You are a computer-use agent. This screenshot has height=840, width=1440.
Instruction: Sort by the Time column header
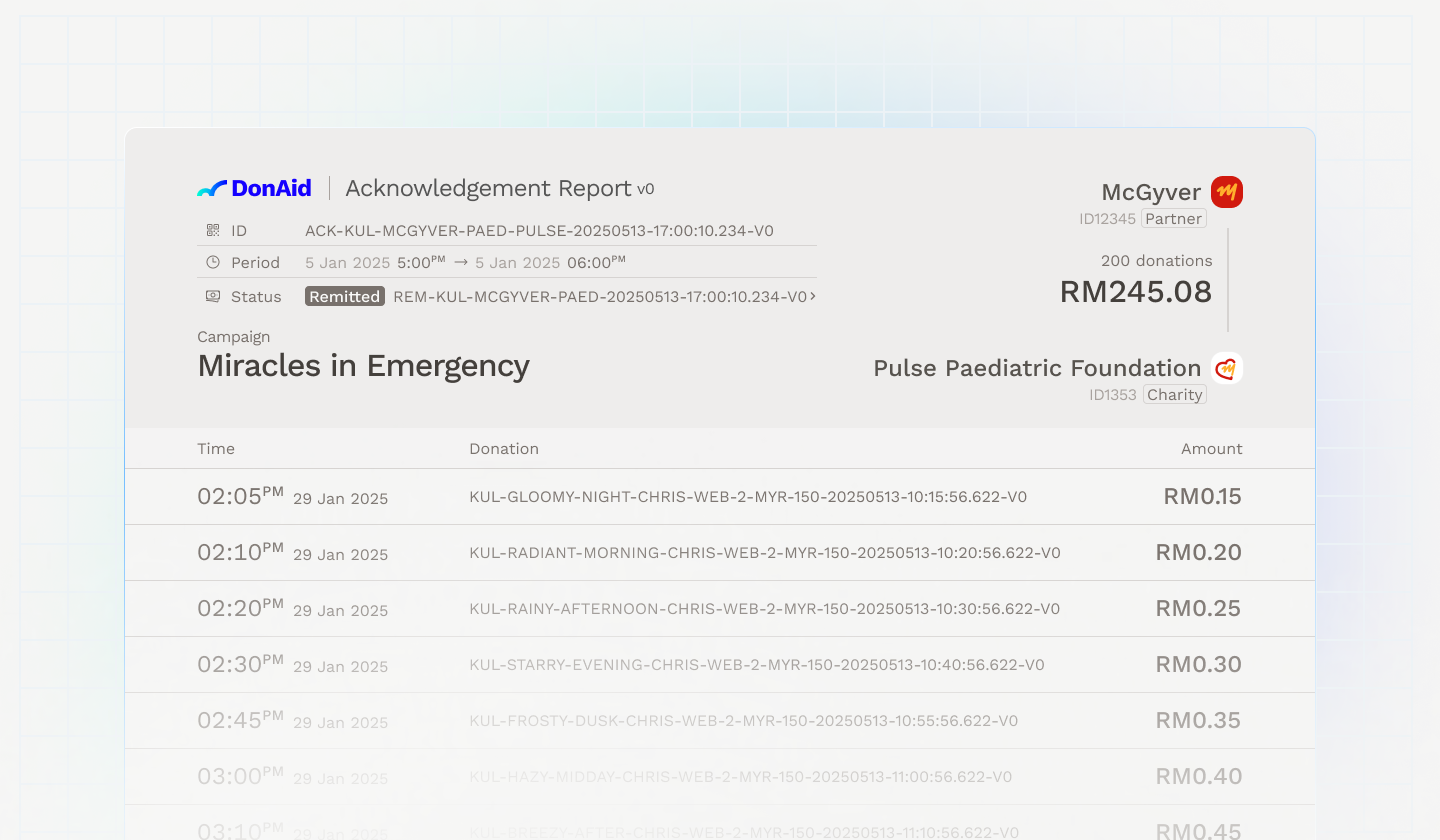[216, 449]
